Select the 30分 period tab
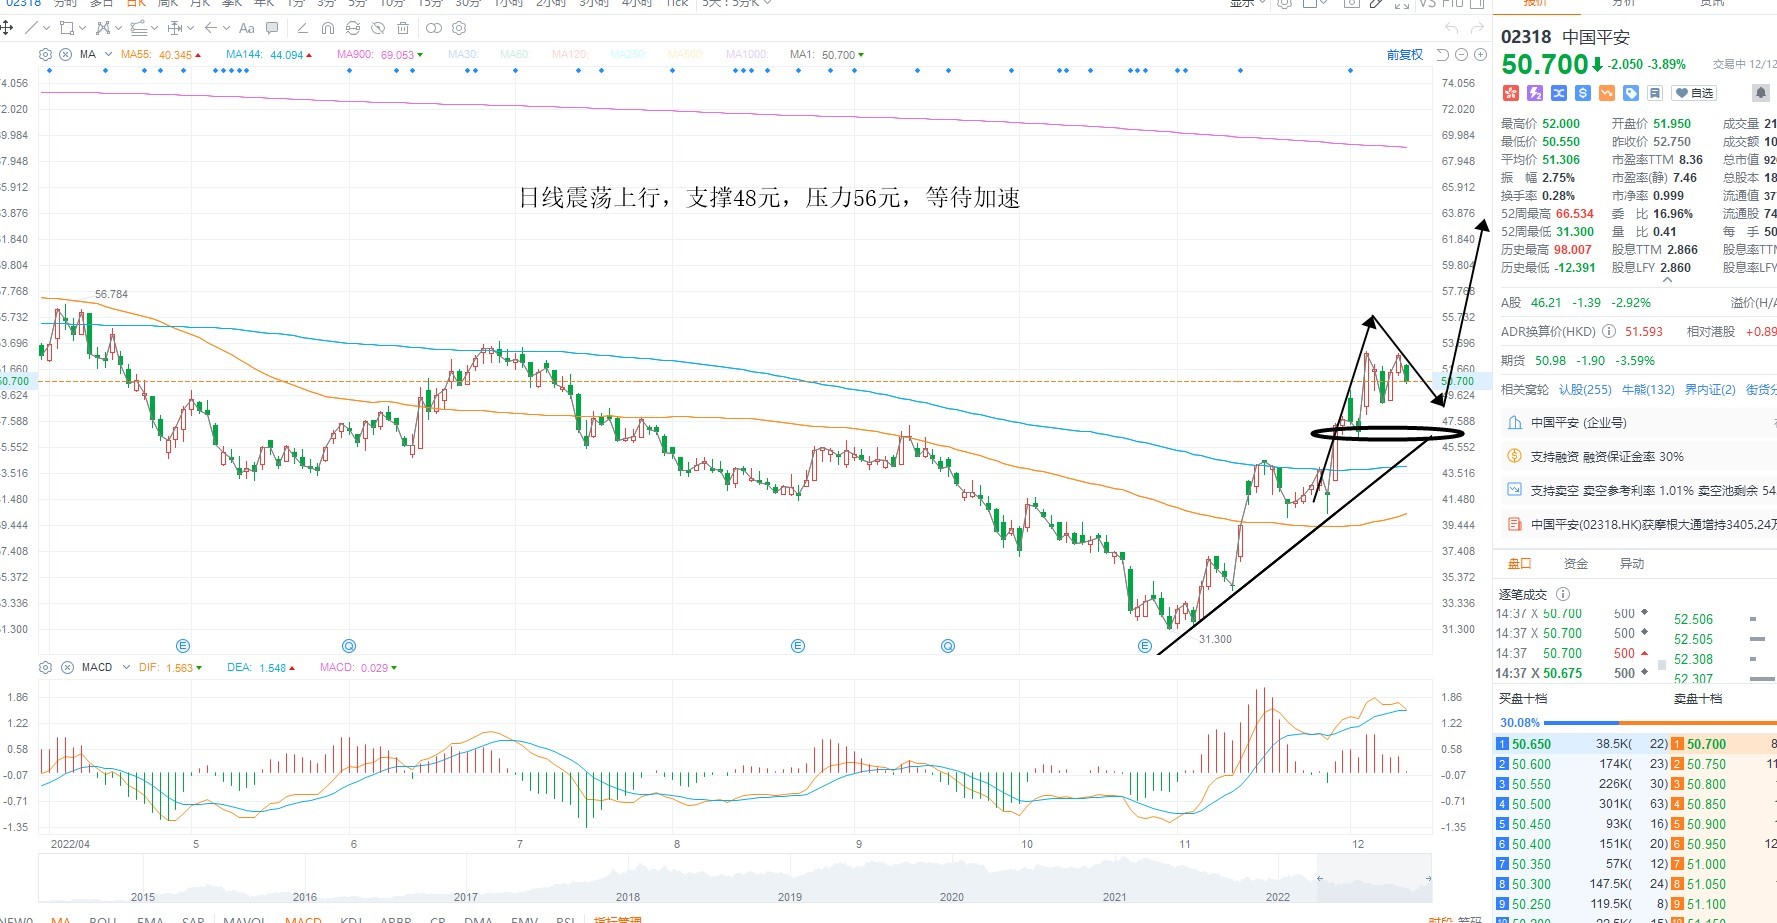Screen dimensions: 1777x923 pos(468,3)
